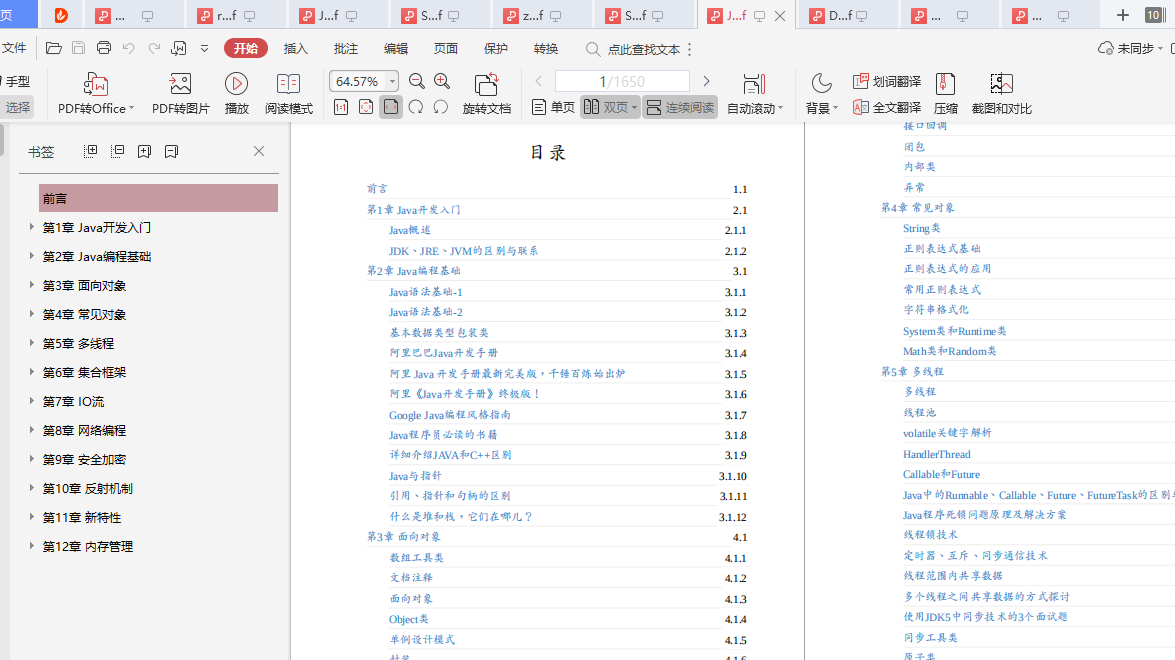Click the 旋转文档 rotate document icon
Image resolution: width=1175 pixels, height=660 pixels.
click(486, 84)
